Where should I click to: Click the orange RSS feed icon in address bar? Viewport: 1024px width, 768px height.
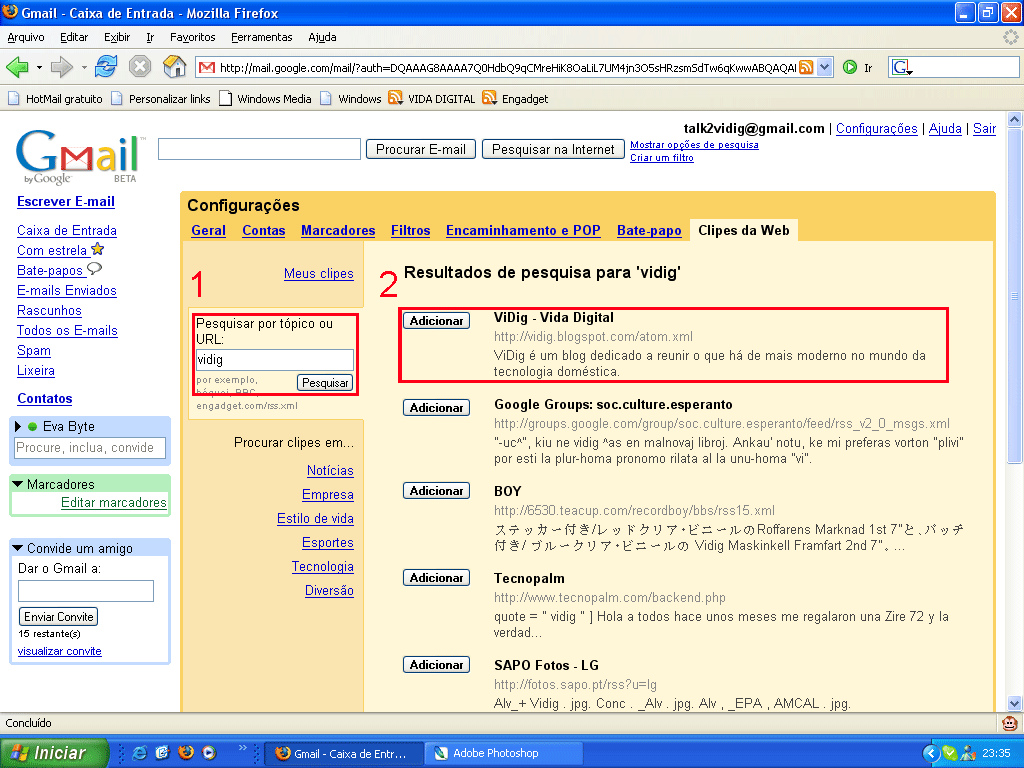tap(807, 67)
